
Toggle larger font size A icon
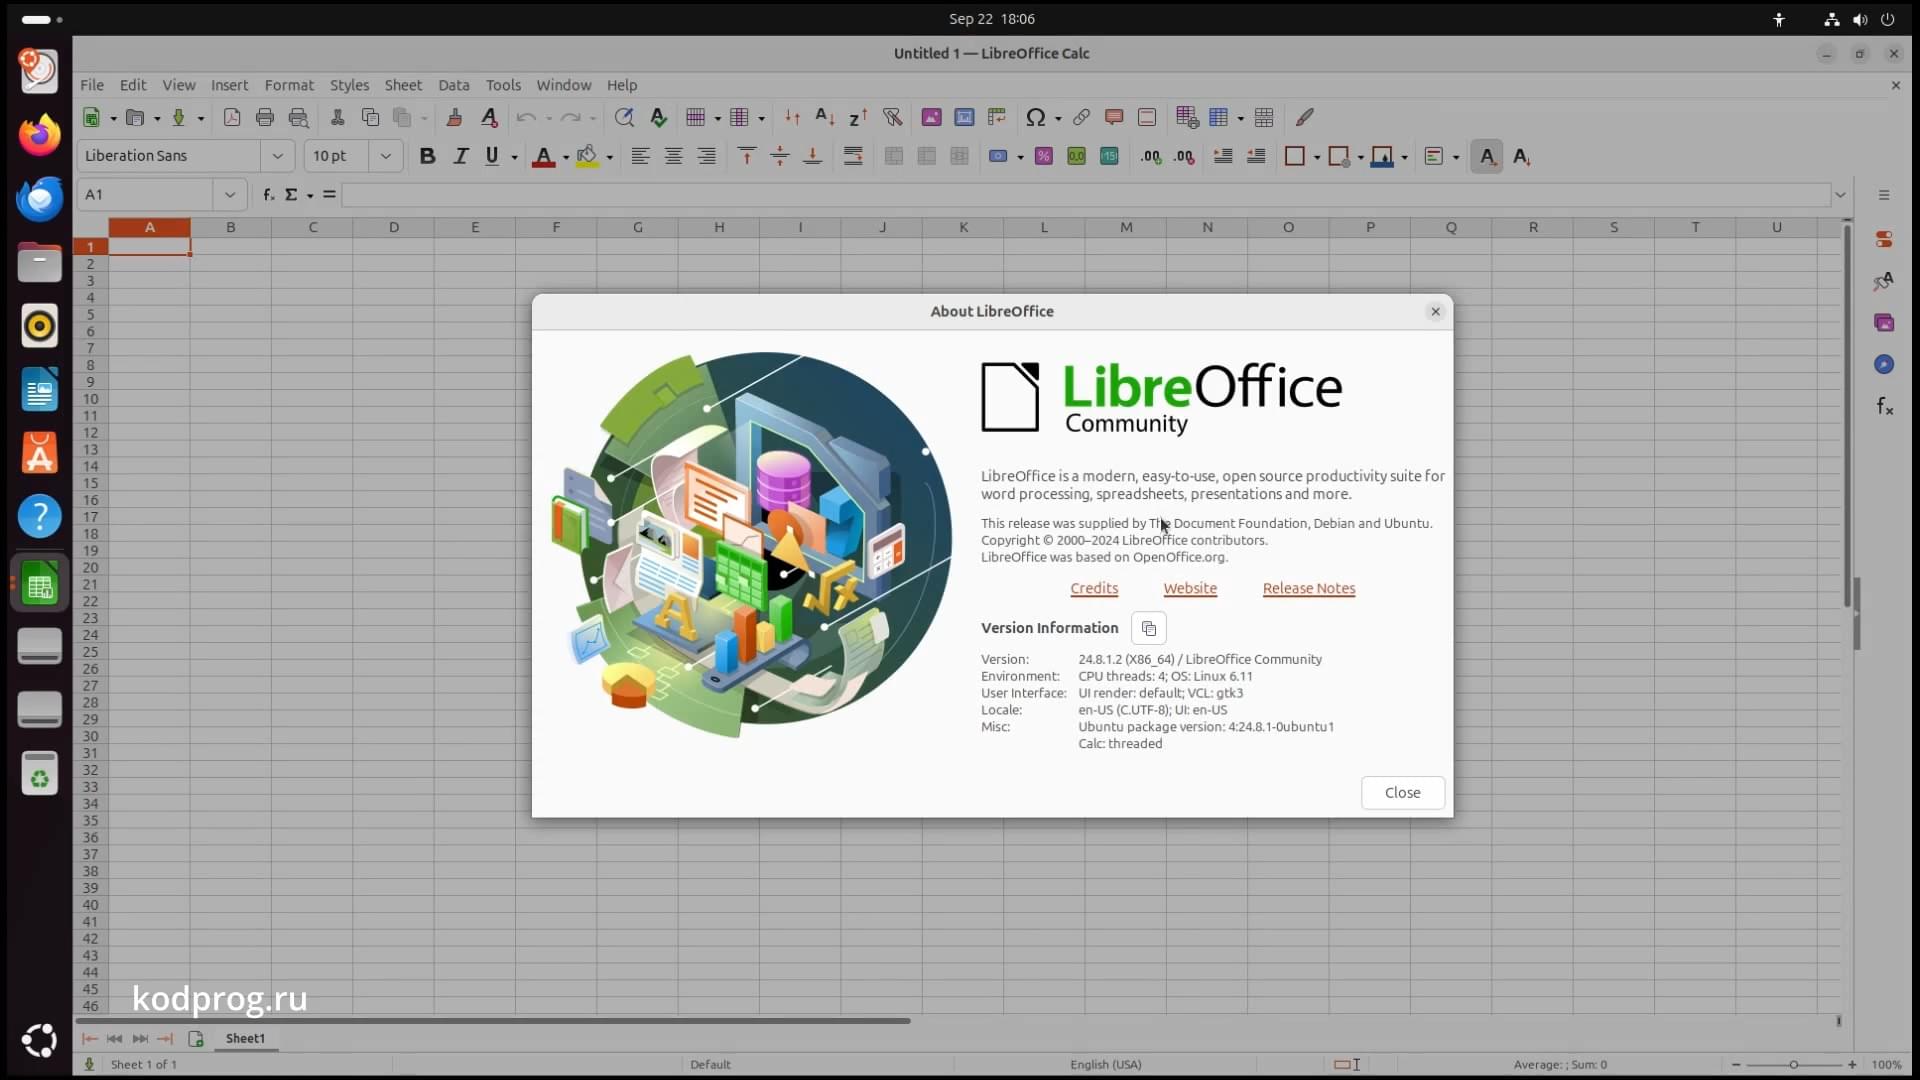(1486, 156)
